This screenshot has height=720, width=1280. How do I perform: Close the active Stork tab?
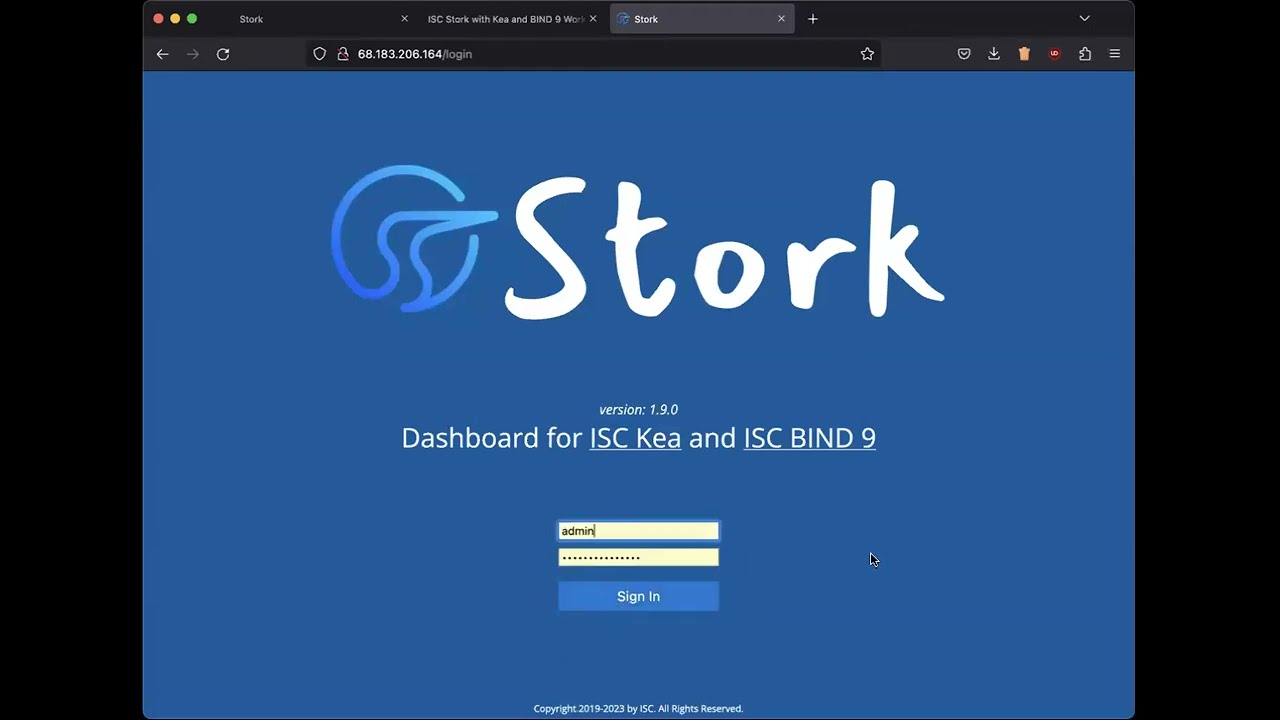click(781, 19)
